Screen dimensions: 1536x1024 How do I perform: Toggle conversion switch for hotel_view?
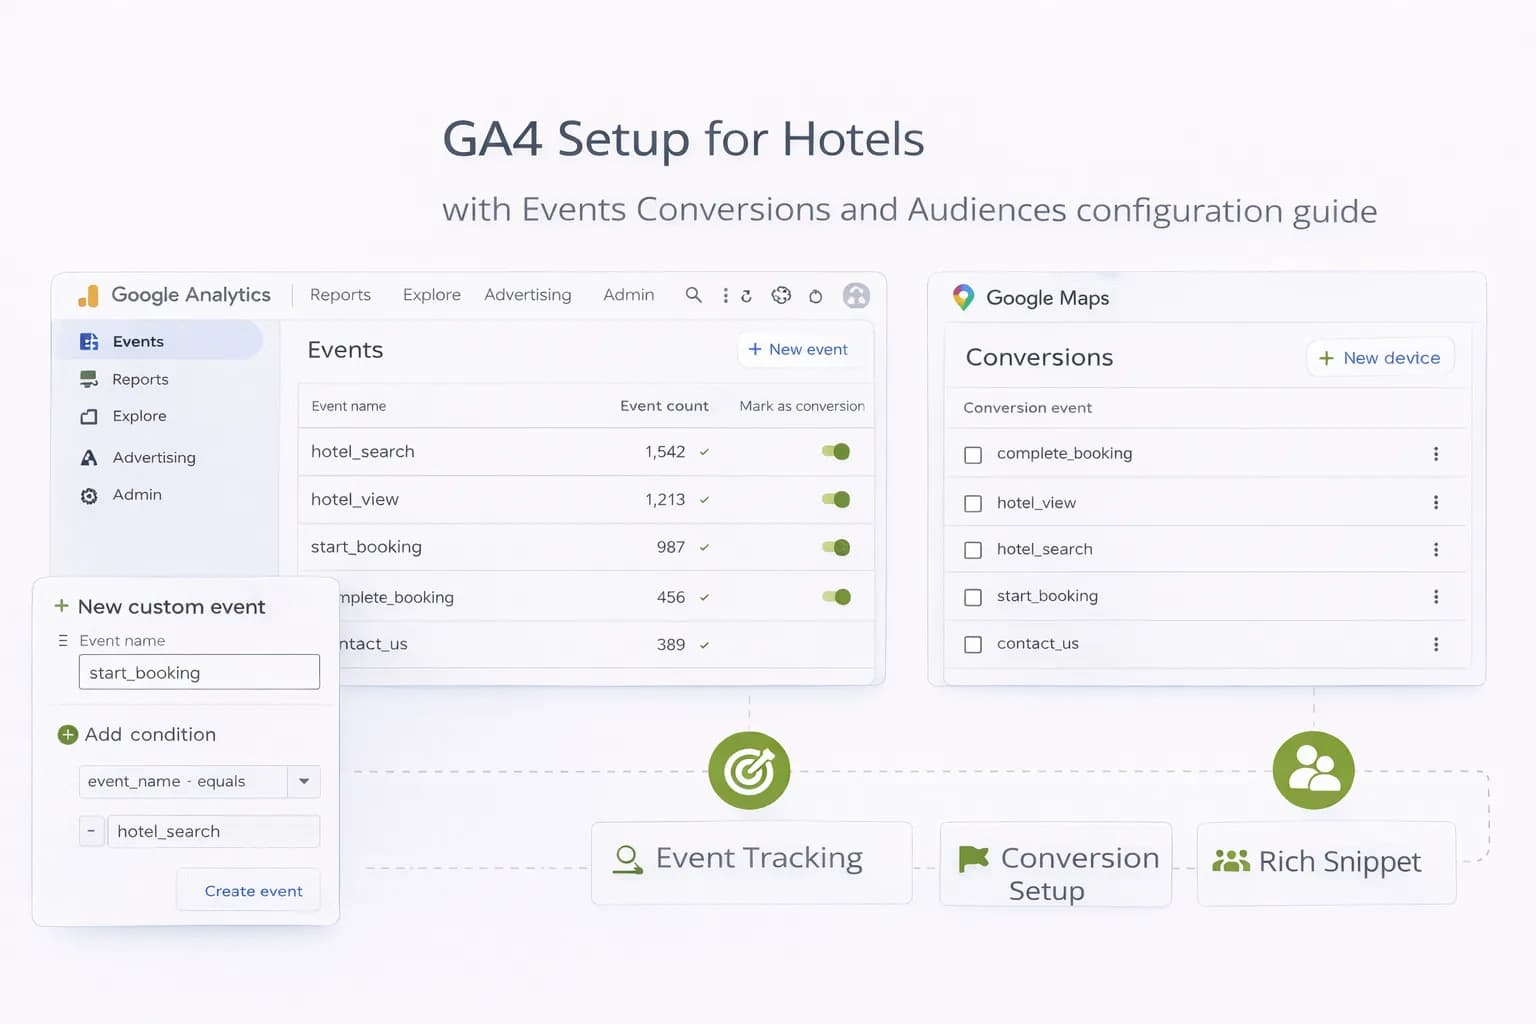[x=836, y=499]
